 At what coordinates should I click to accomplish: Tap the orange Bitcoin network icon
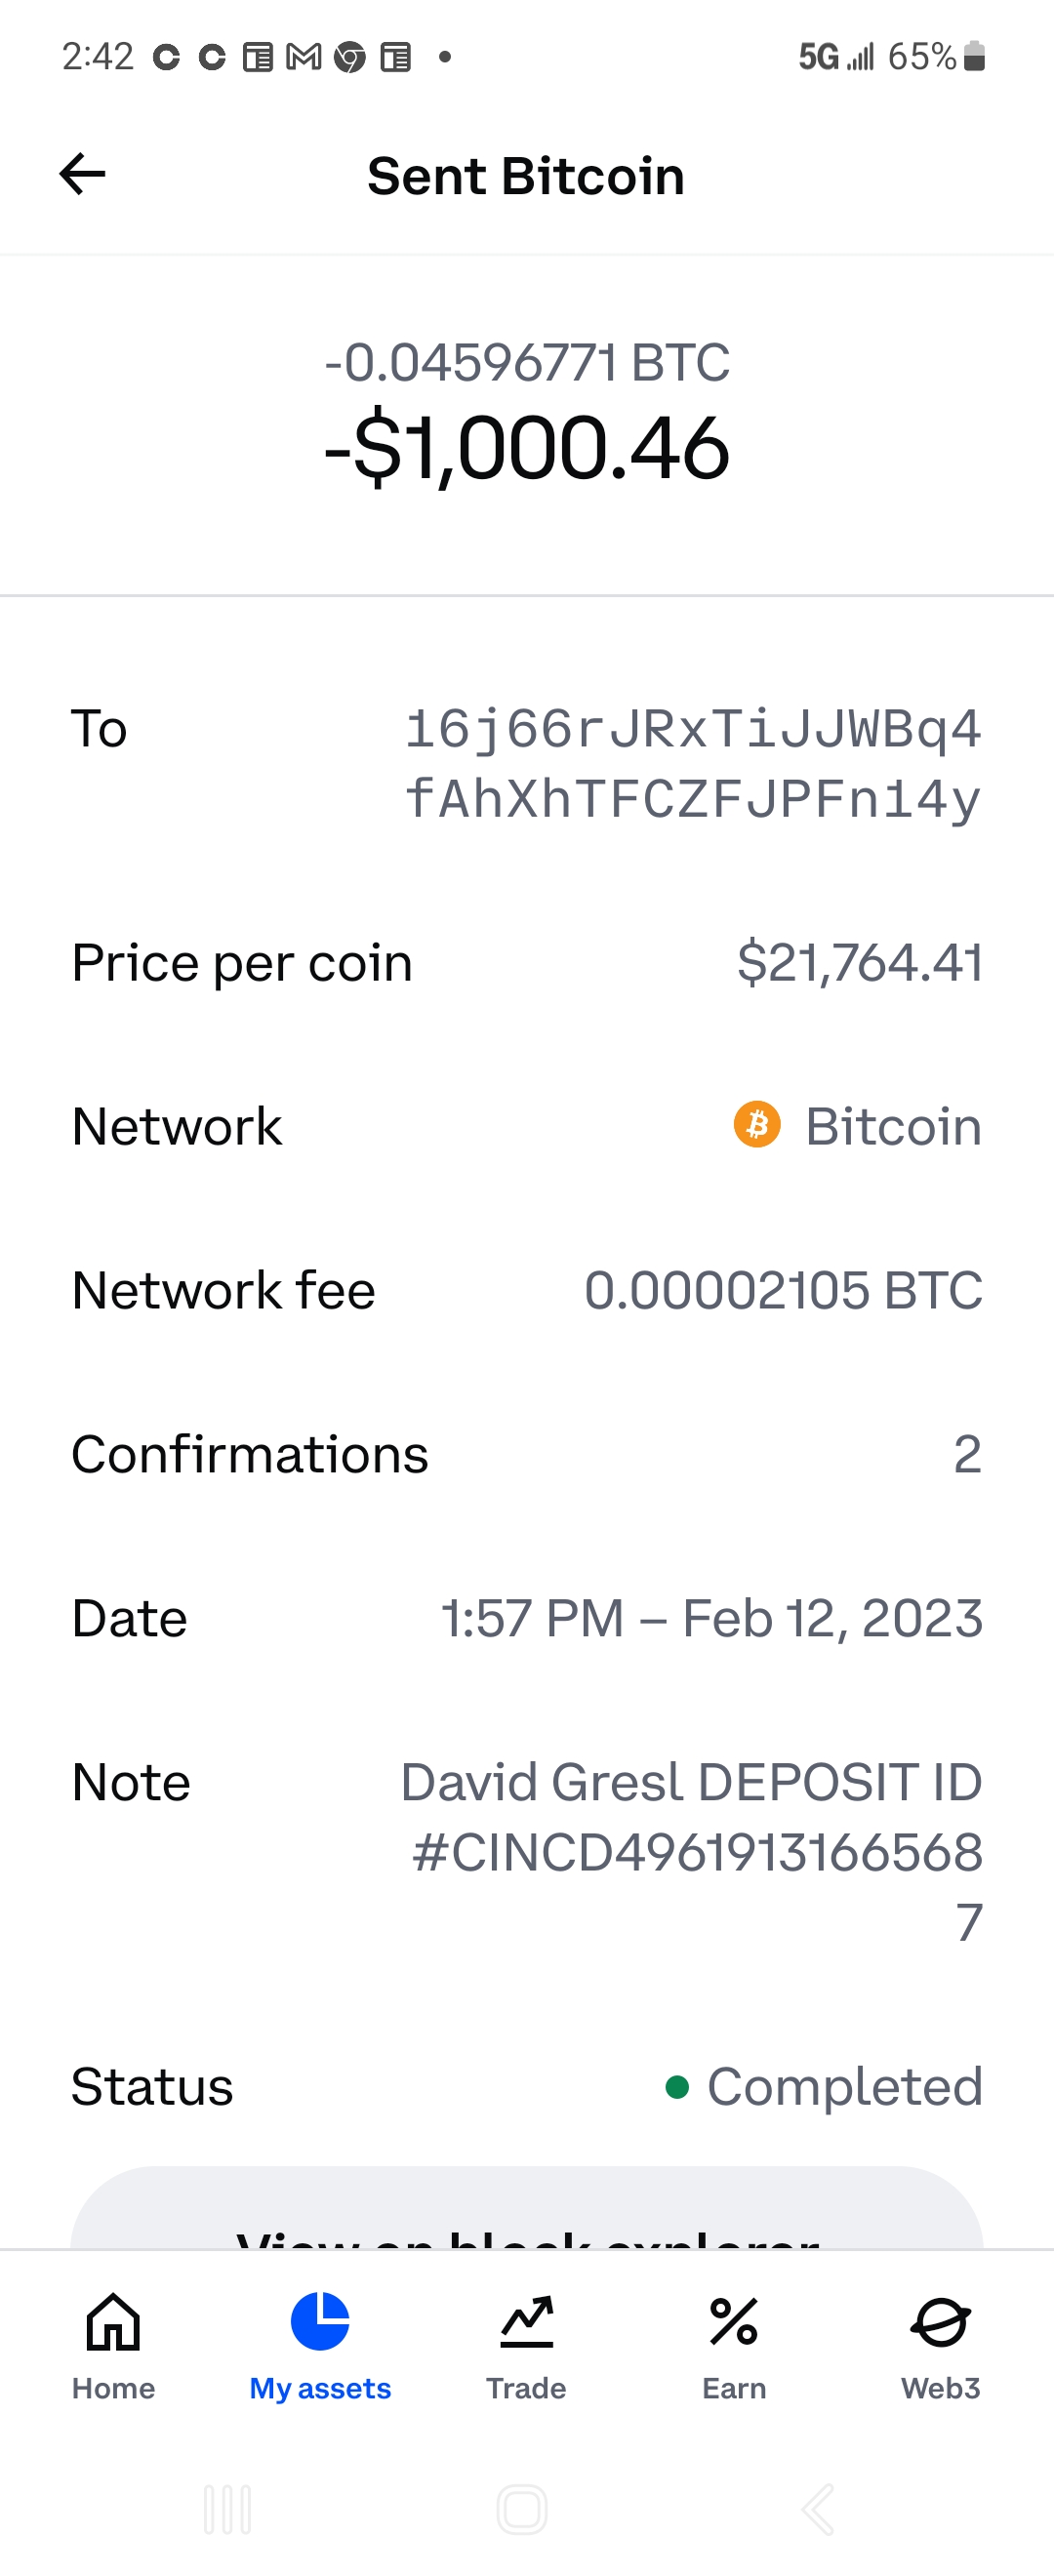coord(757,1125)
